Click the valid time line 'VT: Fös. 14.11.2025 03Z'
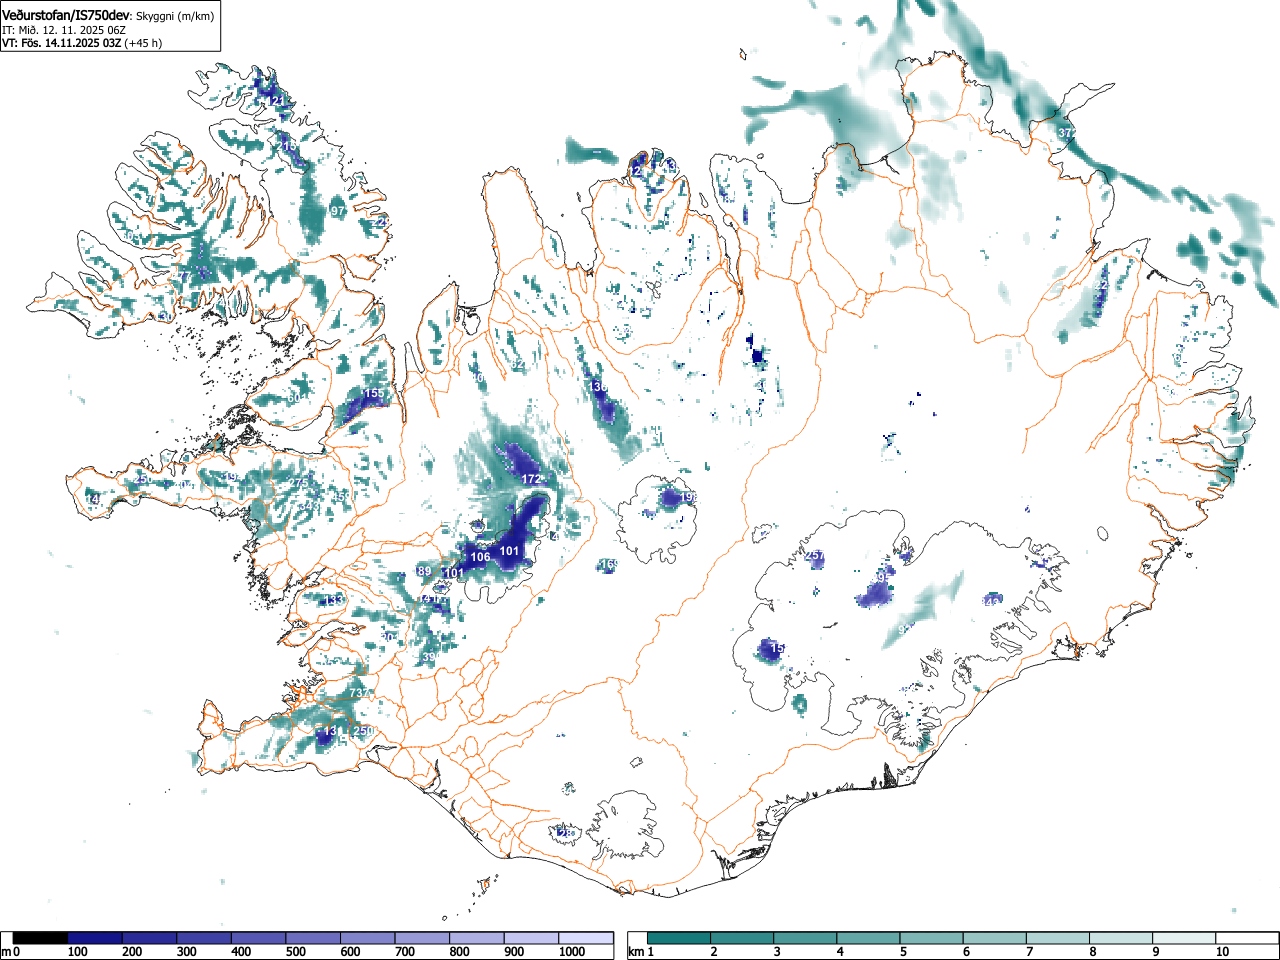This screenshot has height=960, width=1280. click(x=62, y=43)
